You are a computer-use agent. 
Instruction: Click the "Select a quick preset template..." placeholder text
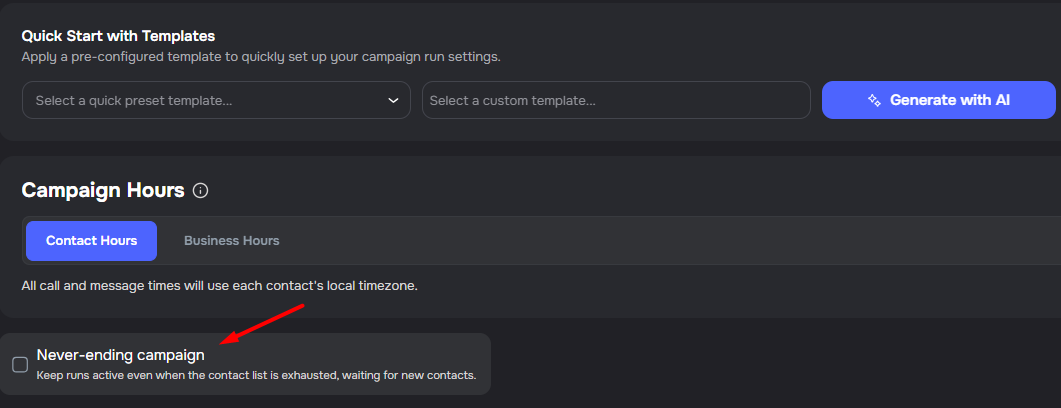(x=133, y=101)
